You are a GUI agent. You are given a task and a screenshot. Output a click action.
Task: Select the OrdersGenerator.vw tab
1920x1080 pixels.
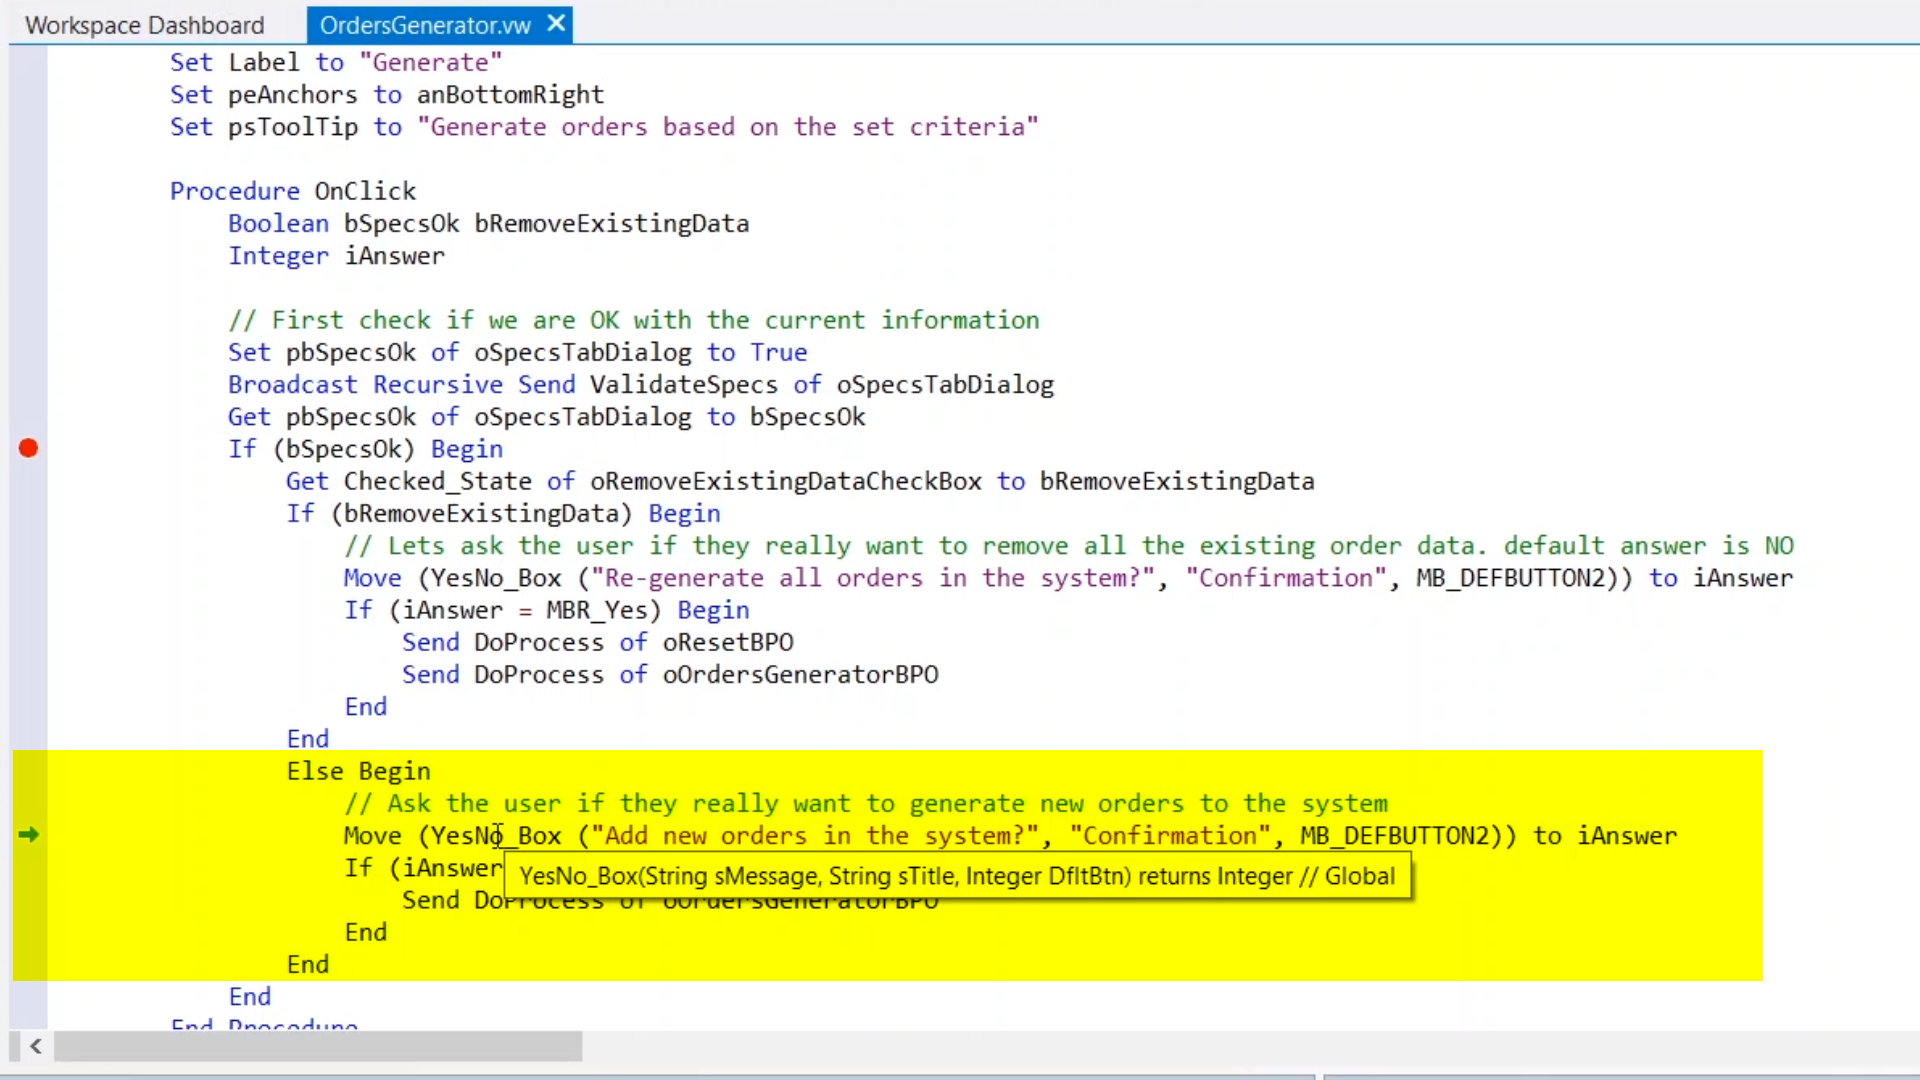(x=425, y=25)
